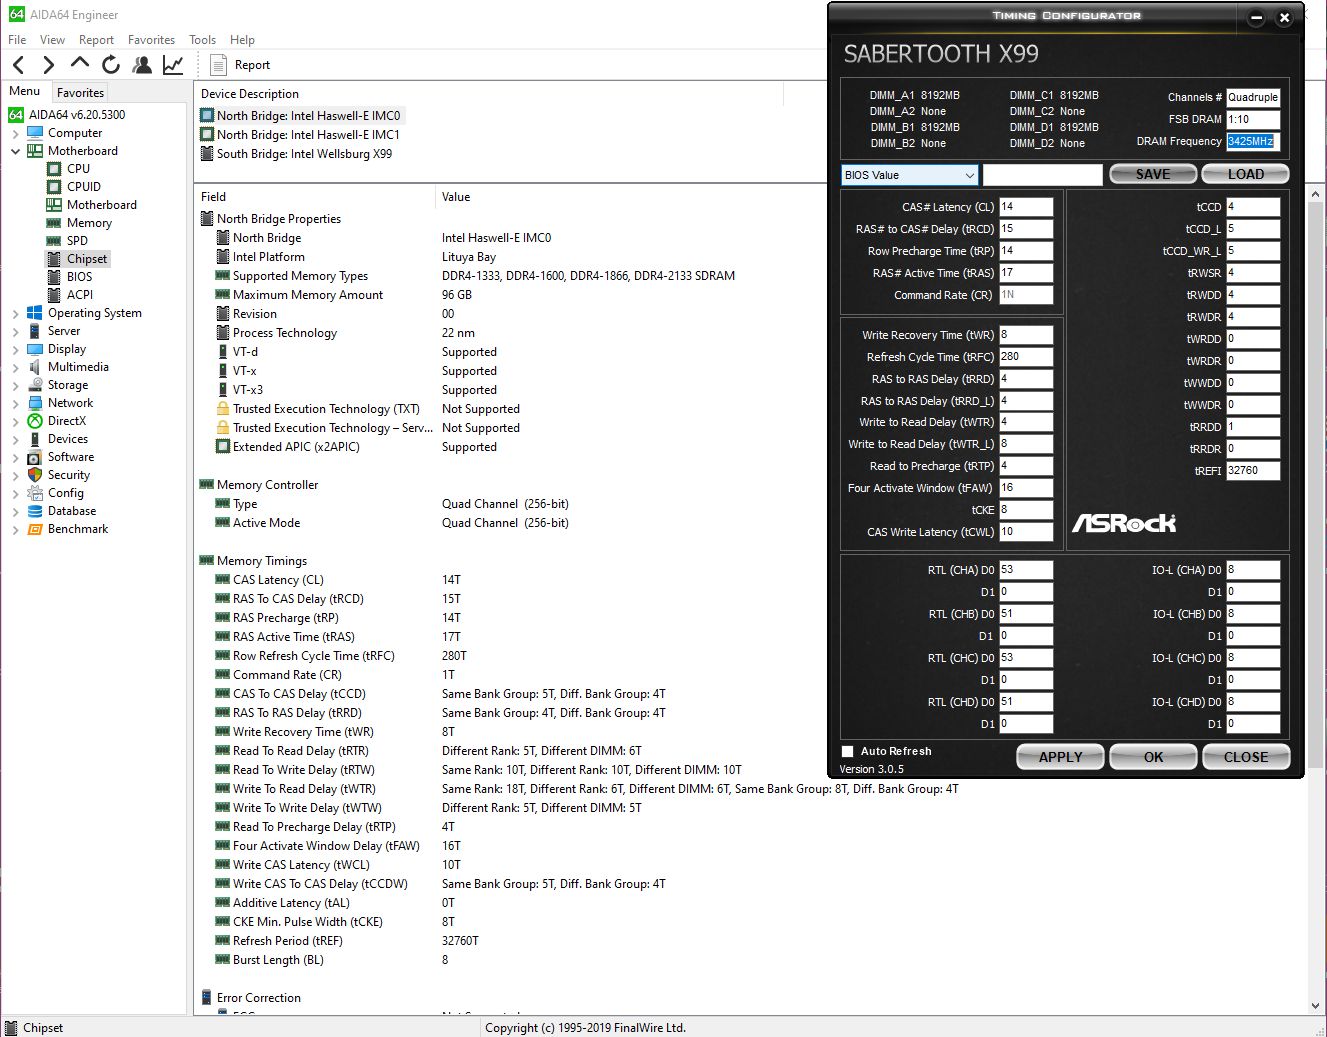This screenshot has width=1327, height=1037.
Task: Expand the Multimedia tree node
Action: [16, 367]
